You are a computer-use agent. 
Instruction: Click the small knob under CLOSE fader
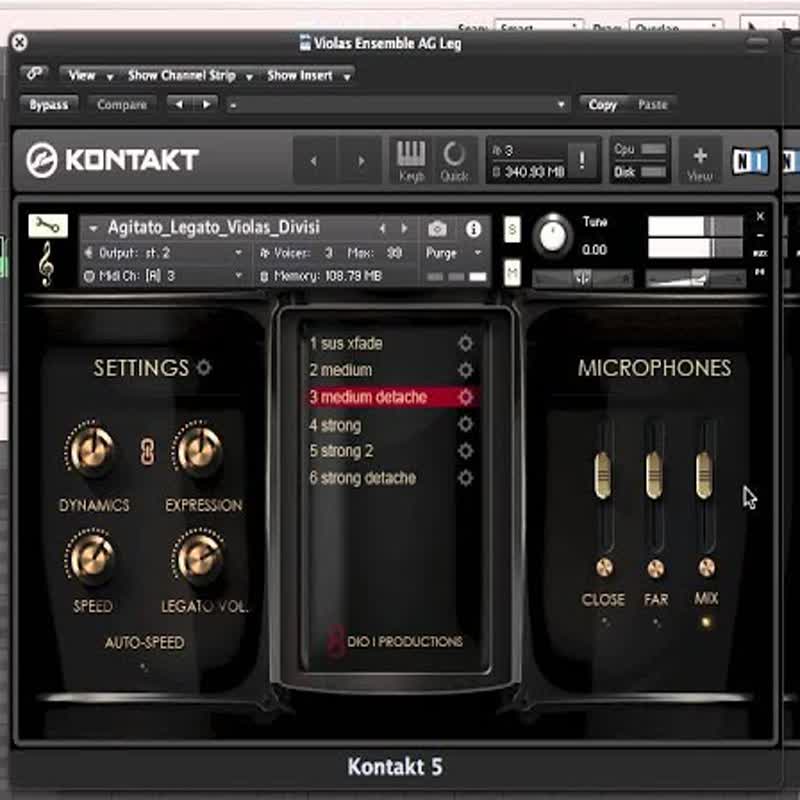[605, 567]
